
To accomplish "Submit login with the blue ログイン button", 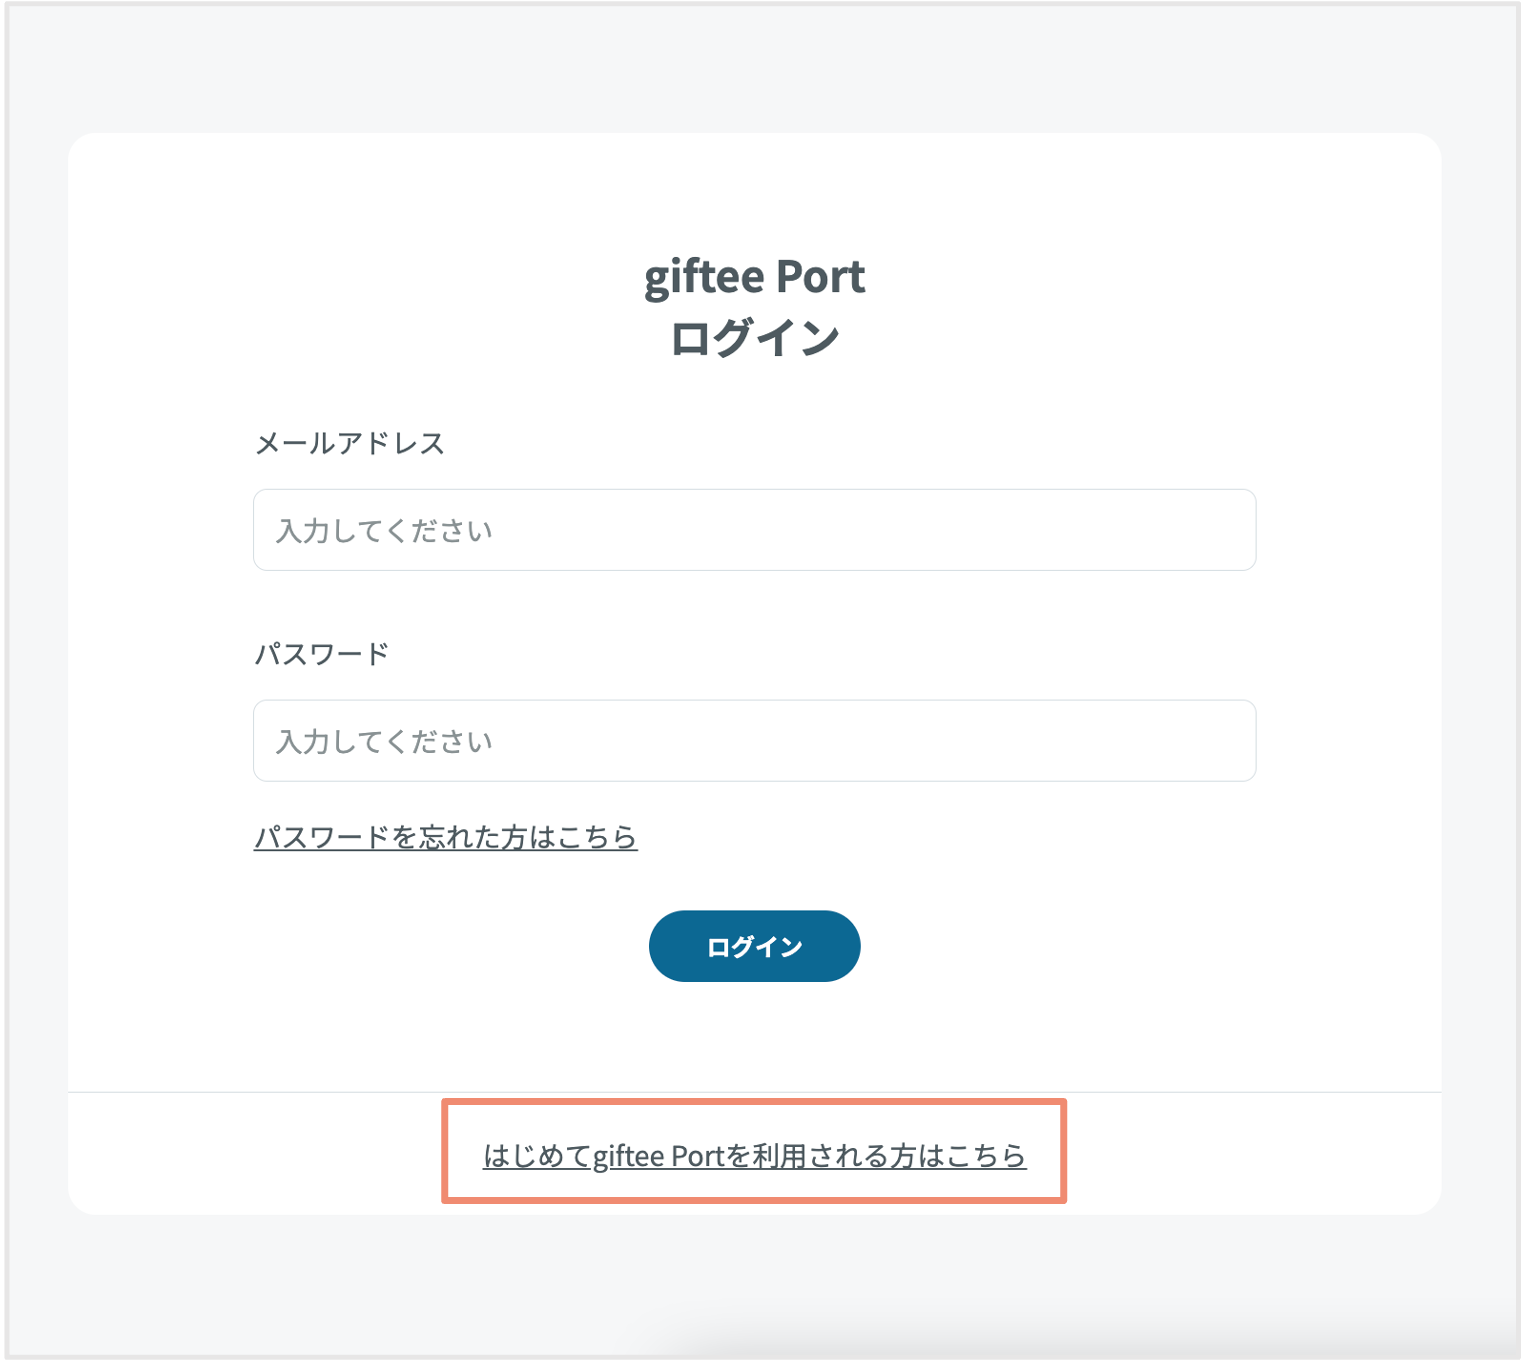I will click(x=754, y=945).
